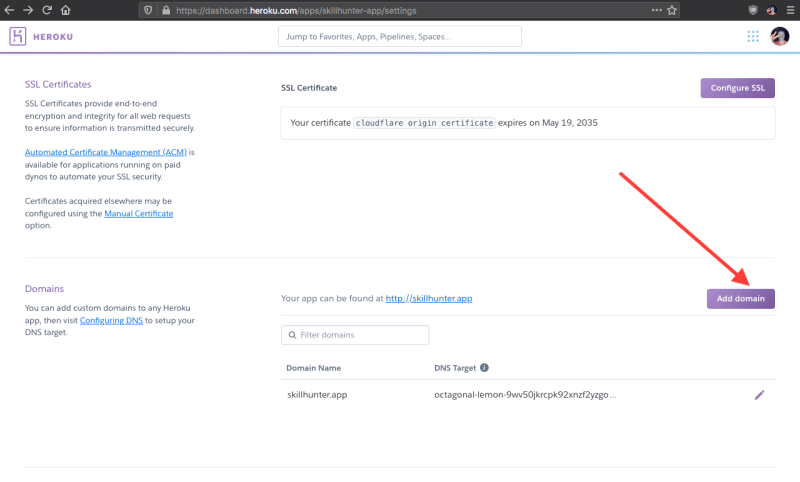Open page actions three-dot menu

coord(657,10)
